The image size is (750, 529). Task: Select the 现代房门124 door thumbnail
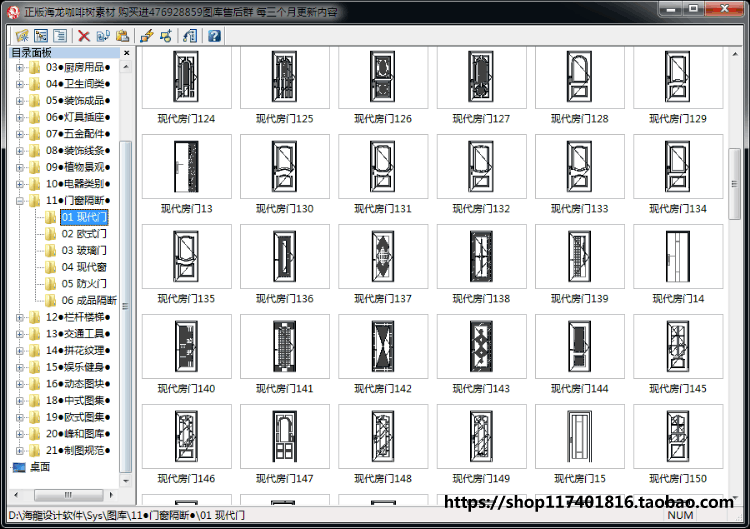coord(187,77)
